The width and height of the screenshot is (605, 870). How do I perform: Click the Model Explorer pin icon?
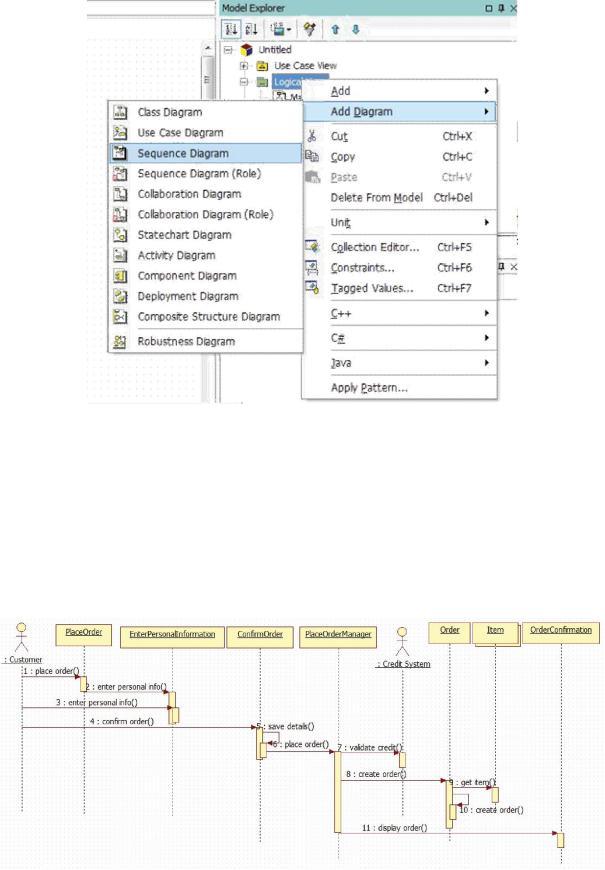(x=501, y=8)
